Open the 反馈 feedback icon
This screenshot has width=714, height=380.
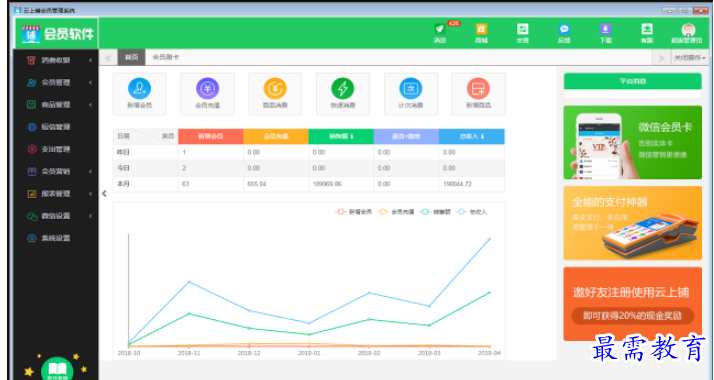(564, 29)
